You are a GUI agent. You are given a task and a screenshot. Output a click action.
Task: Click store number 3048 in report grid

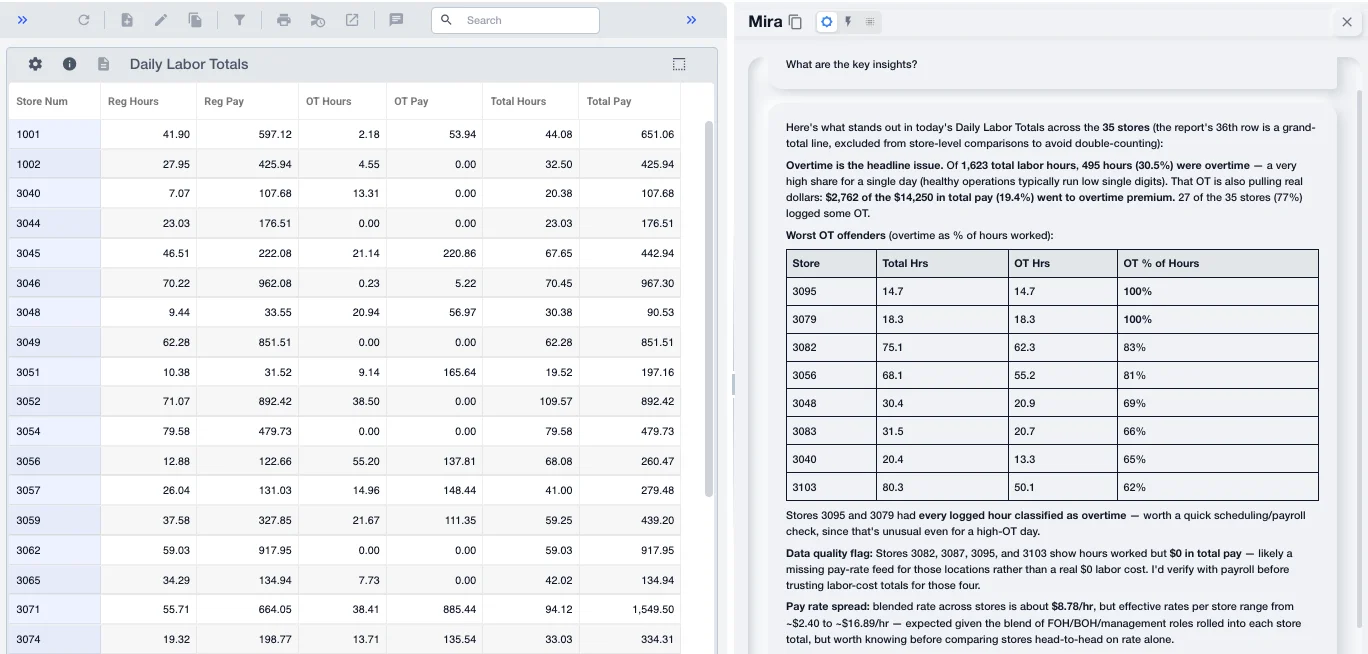click(55, 312)
